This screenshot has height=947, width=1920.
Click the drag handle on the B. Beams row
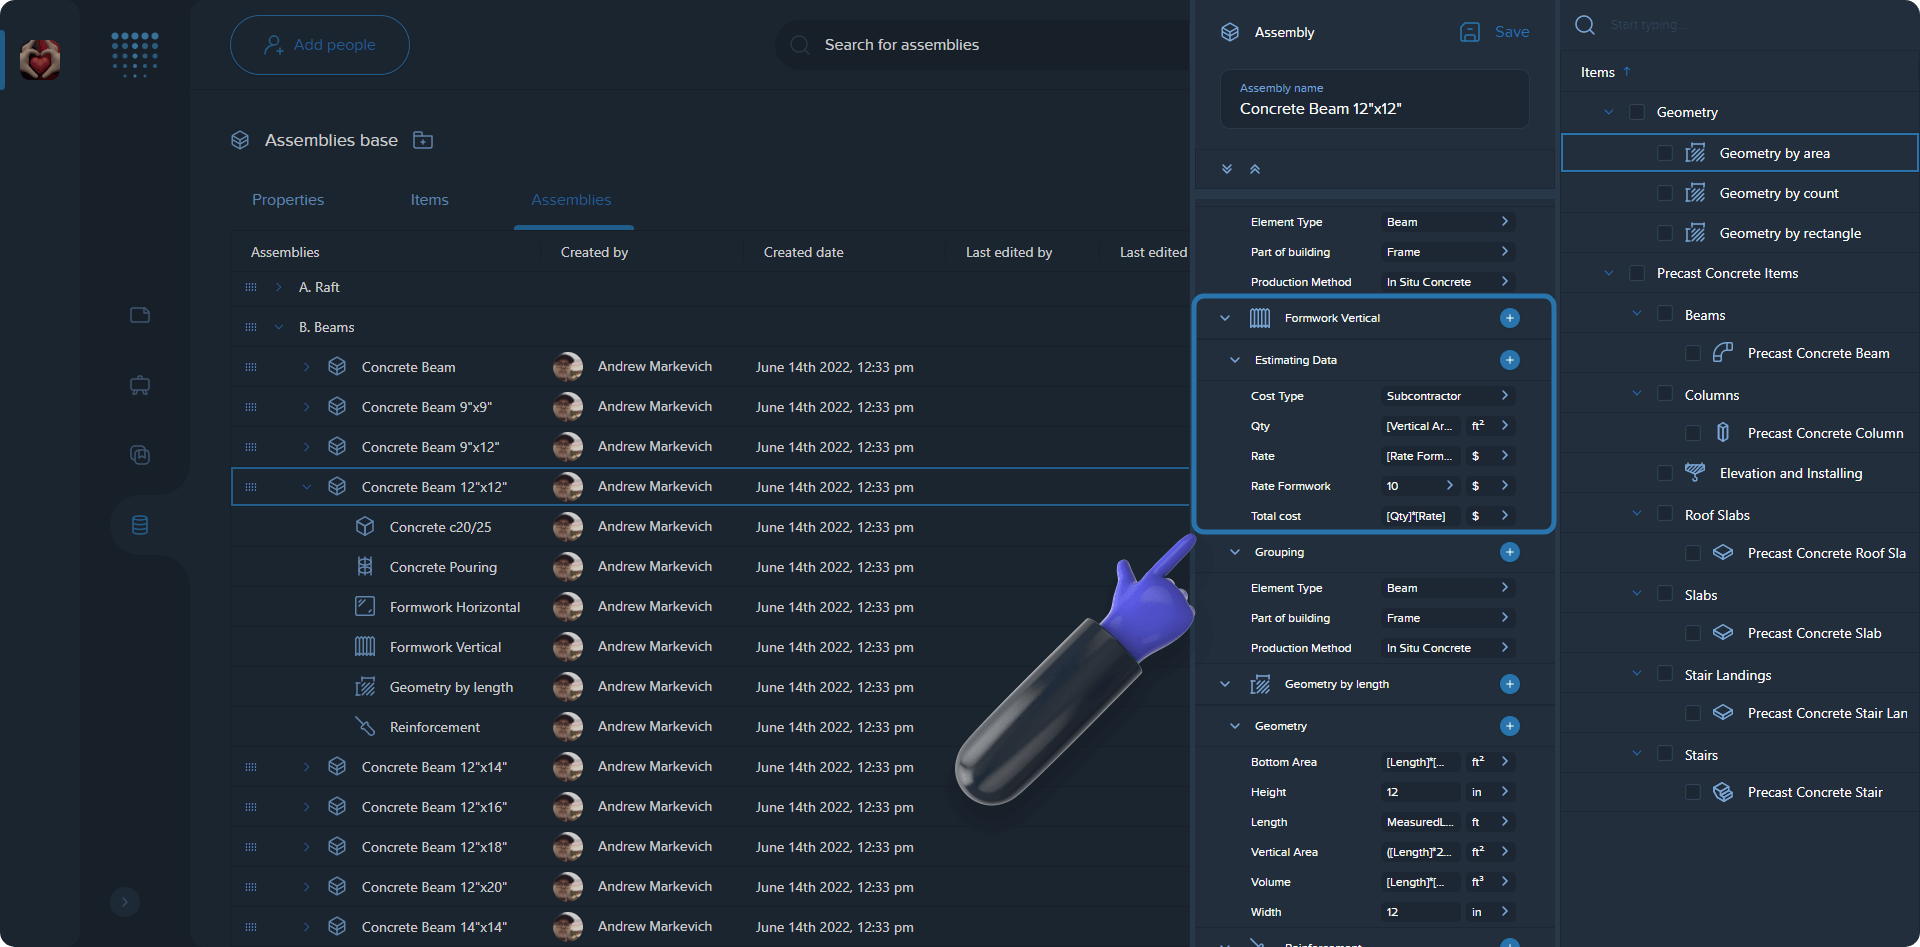(251, 327)
